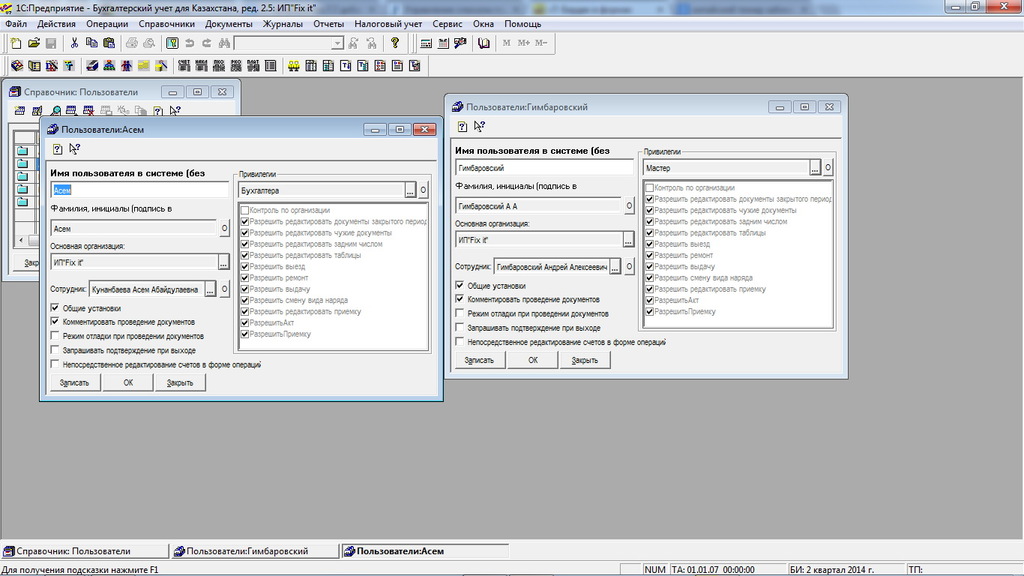Open the Справочники menu
This screenshot has height=576, width=1024.
click(x=167, y=24)
